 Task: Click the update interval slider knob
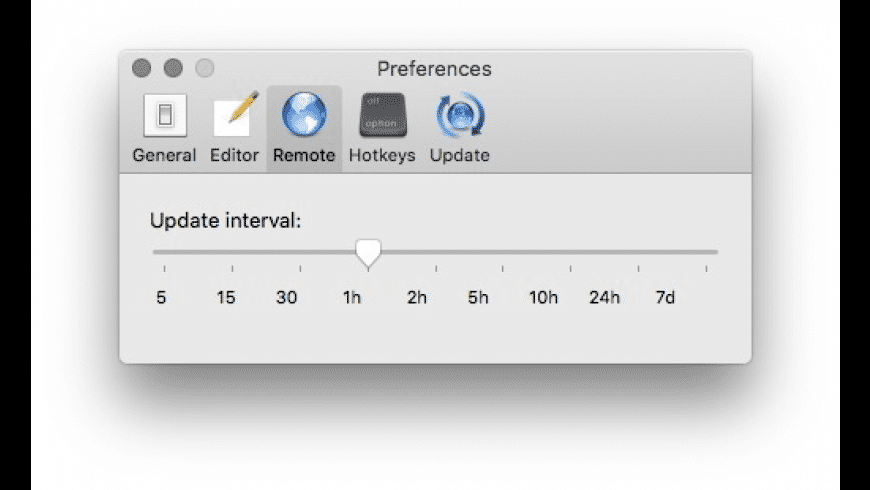tap(368, 253)
